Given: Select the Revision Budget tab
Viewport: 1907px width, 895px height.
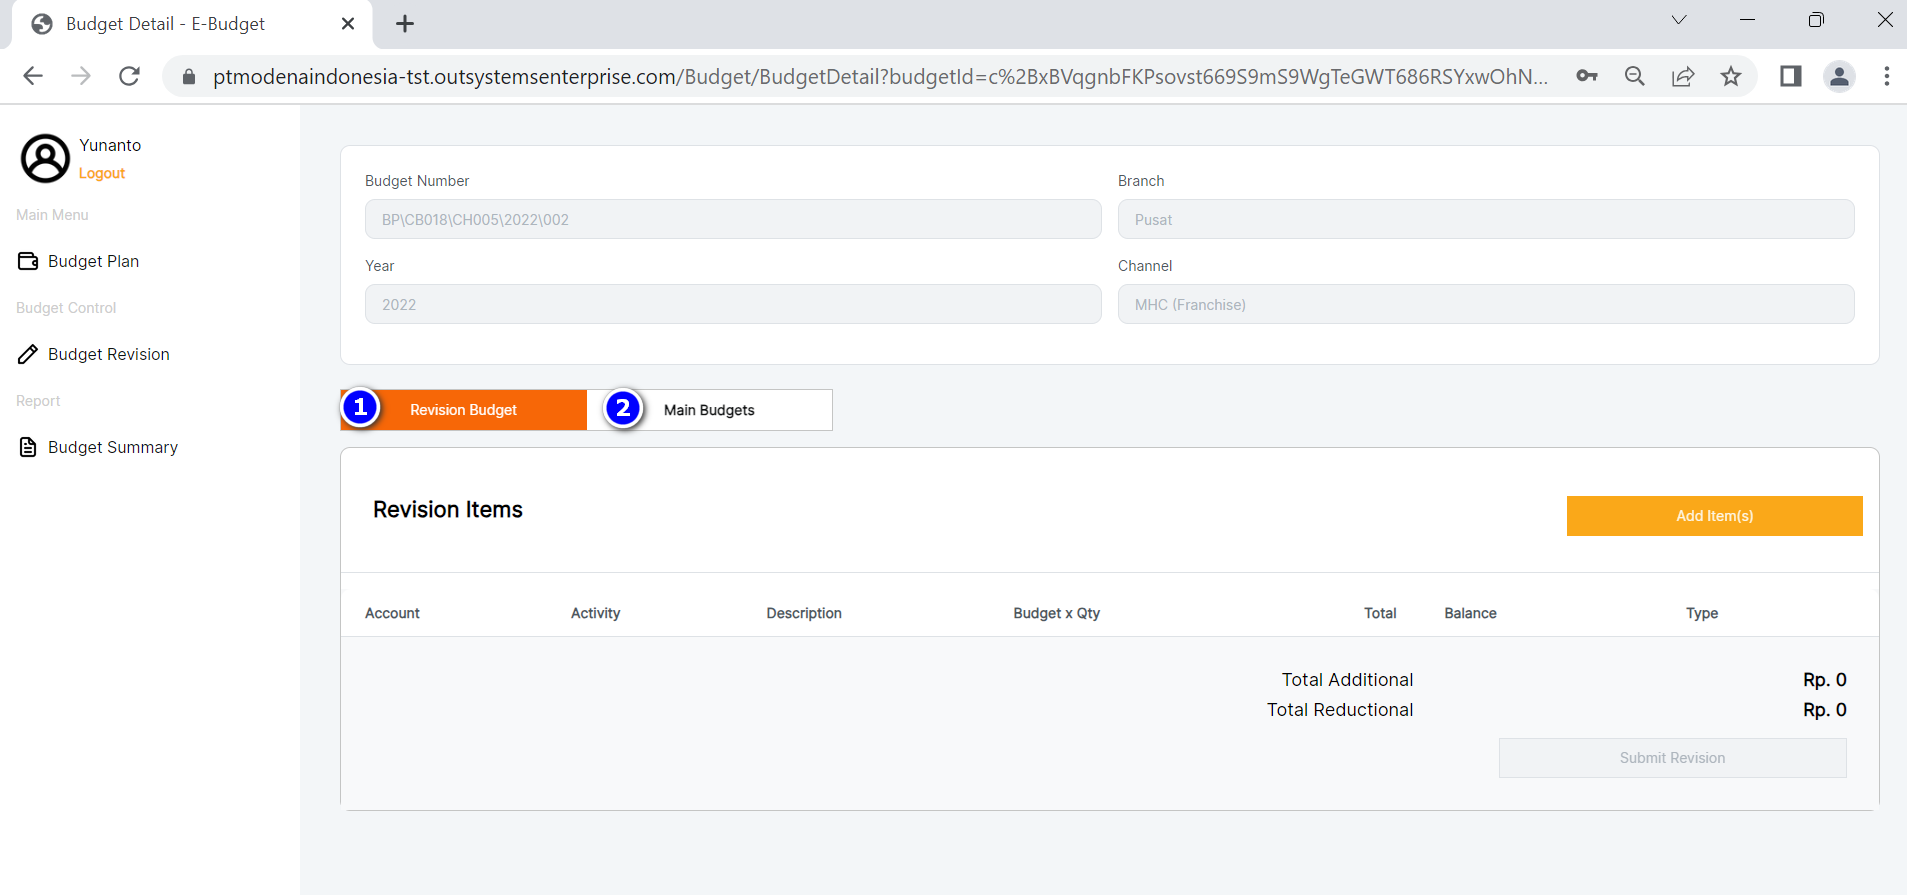Looking at the screenshot, I should (x=463, y=410).
